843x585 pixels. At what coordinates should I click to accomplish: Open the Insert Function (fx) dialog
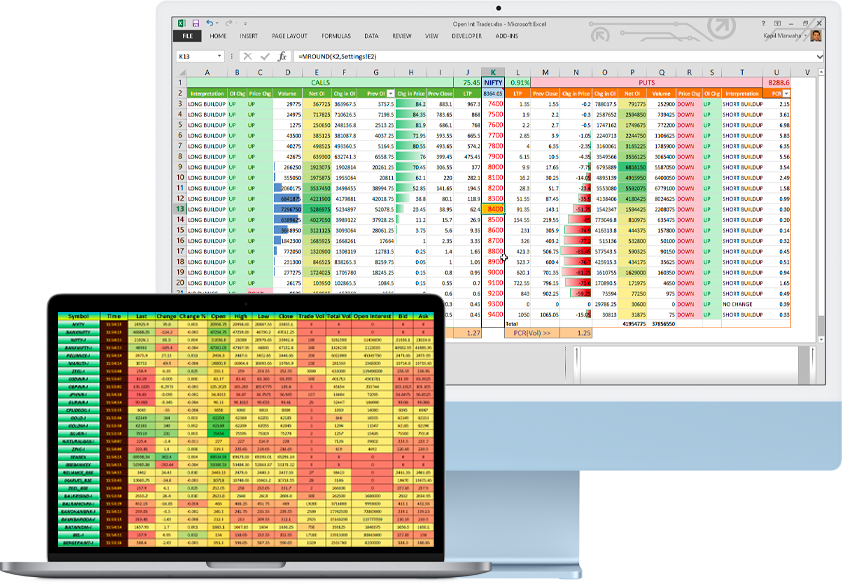click(x=282, y=55)
